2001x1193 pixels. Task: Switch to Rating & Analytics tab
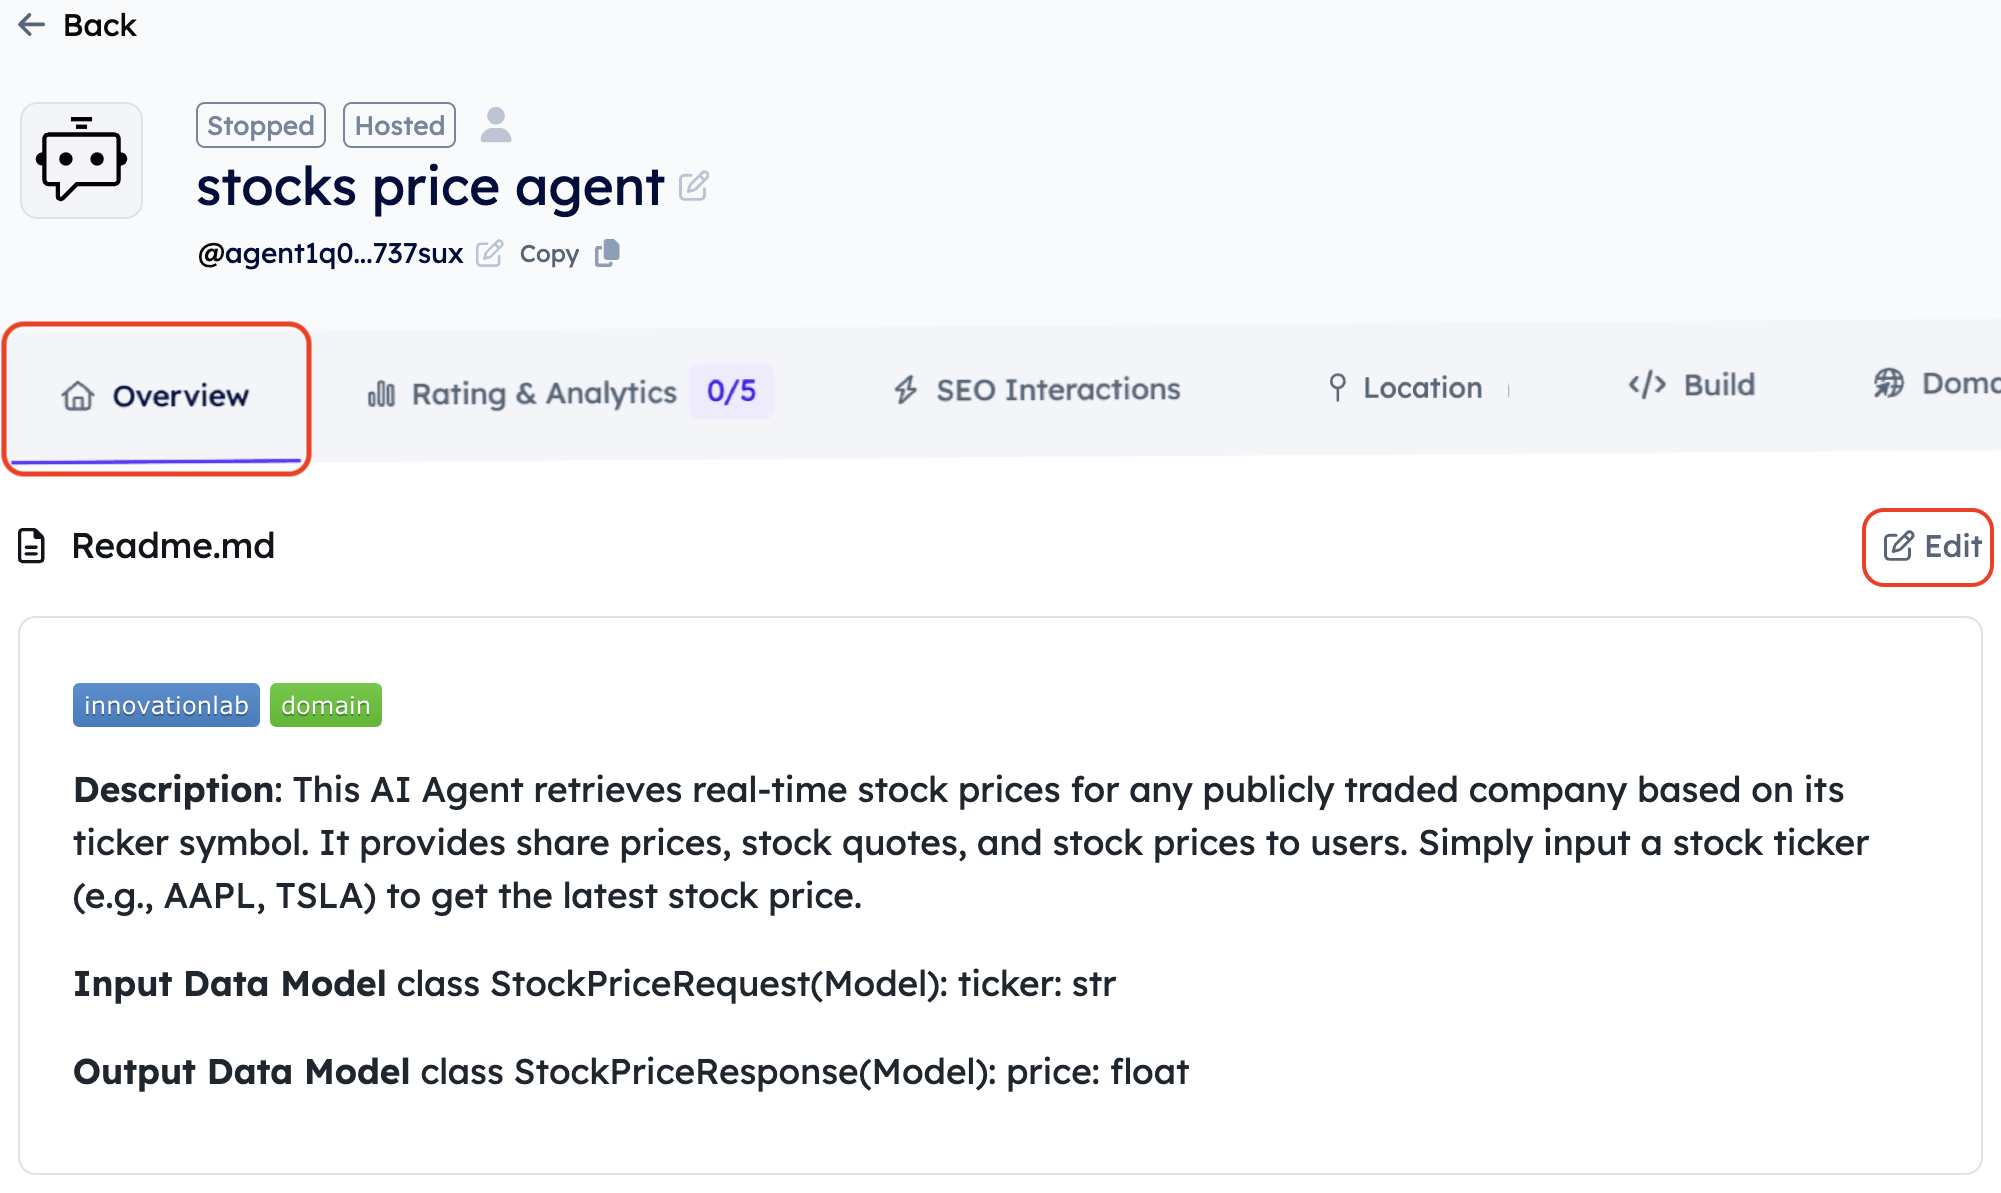544,393
